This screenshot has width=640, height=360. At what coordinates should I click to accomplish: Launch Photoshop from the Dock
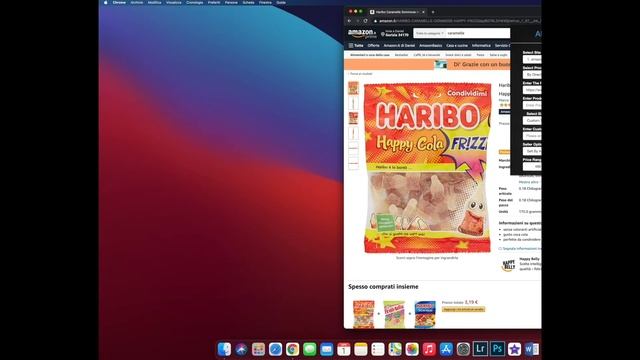click(x=498, y=349)
